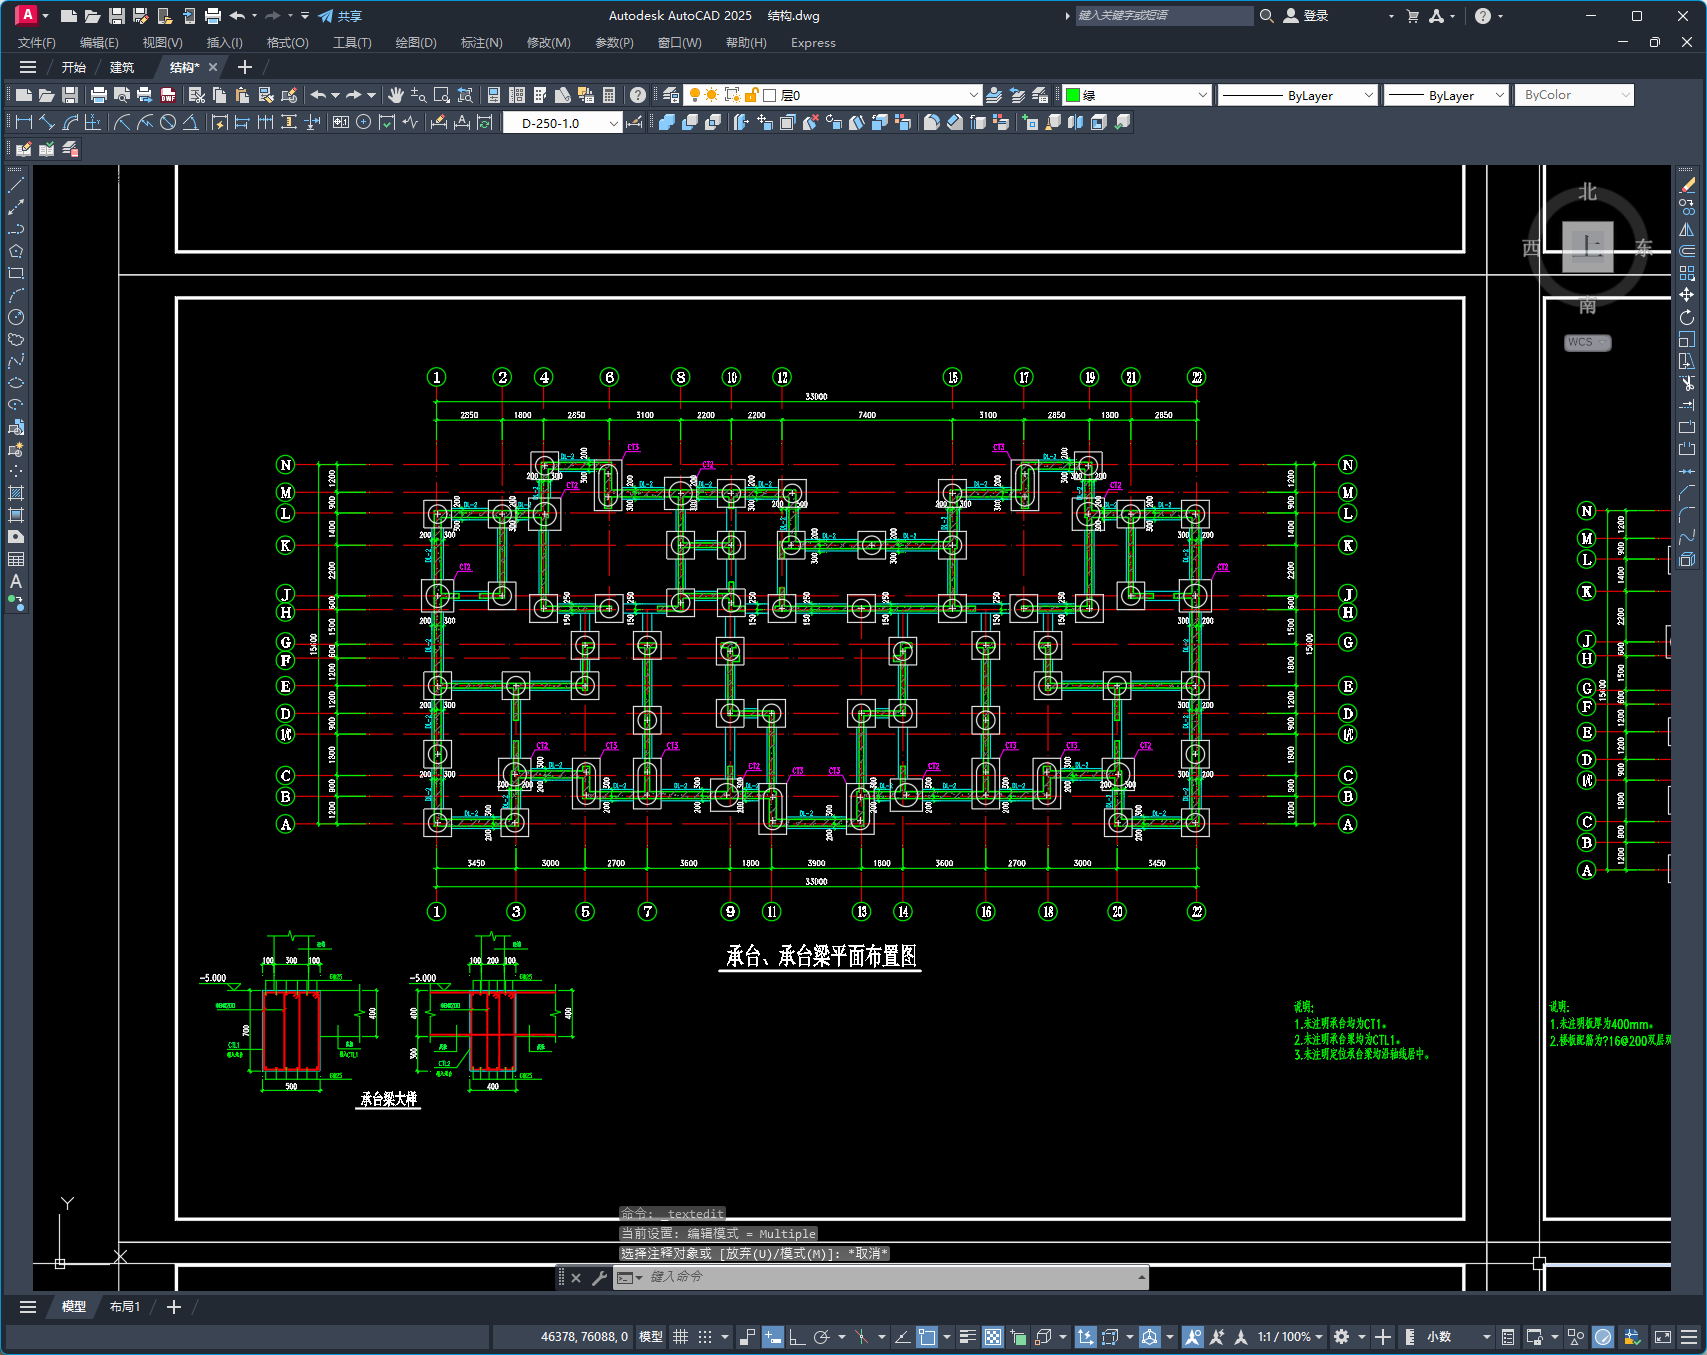Screen dimensions: 1707x1355
Task: Toggle Dynamic Input in status bar
Action: point(773,1337)
